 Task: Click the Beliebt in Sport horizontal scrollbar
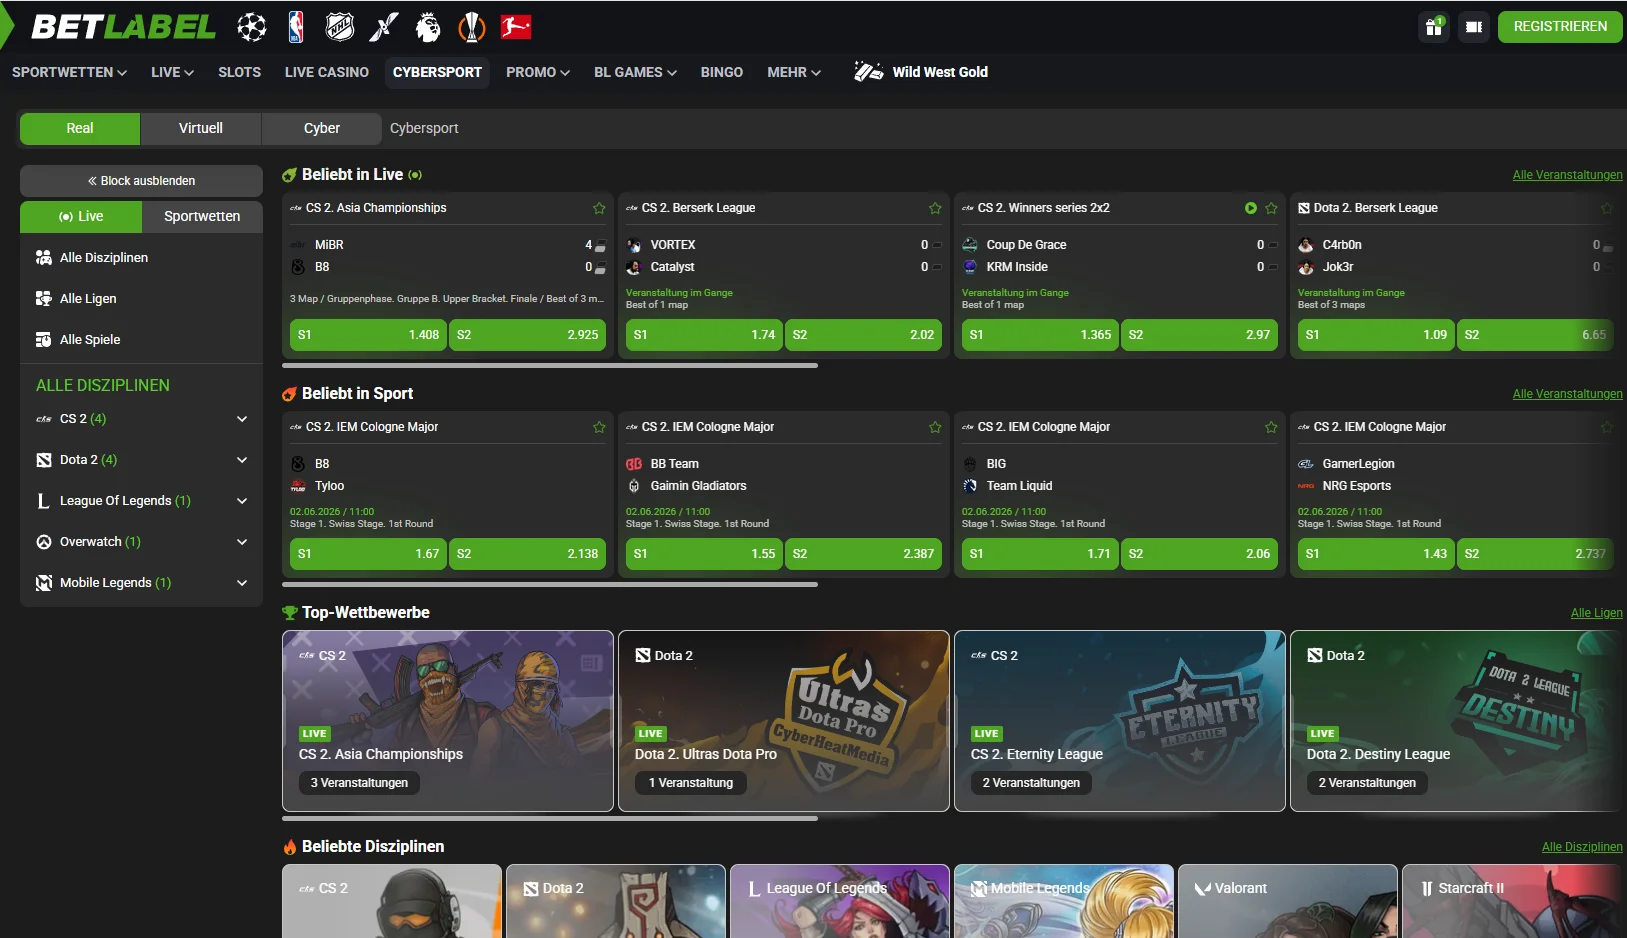point(550,585)
